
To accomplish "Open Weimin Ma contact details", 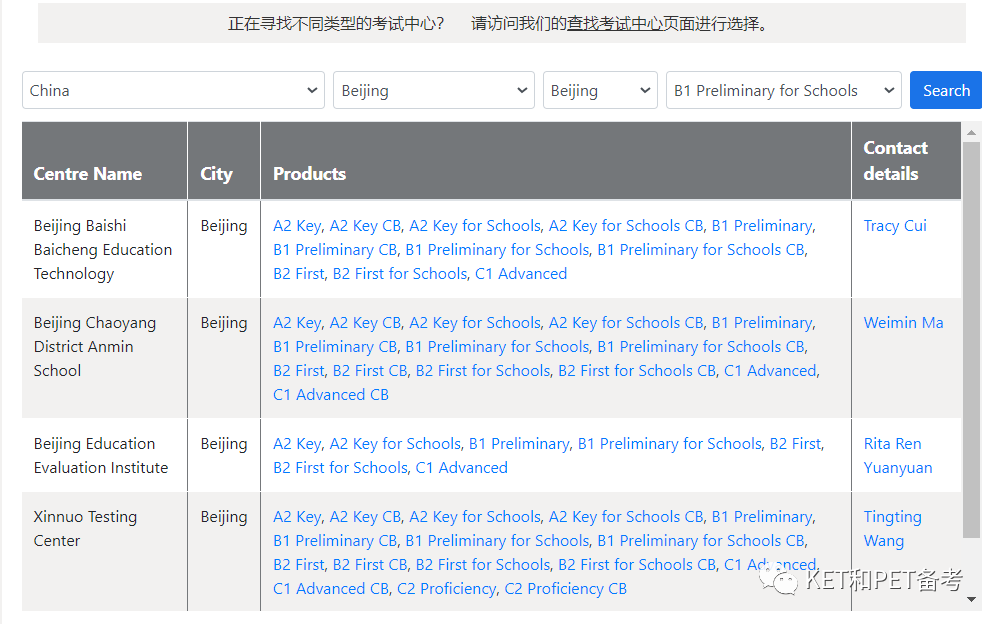I will coord(903,323).
